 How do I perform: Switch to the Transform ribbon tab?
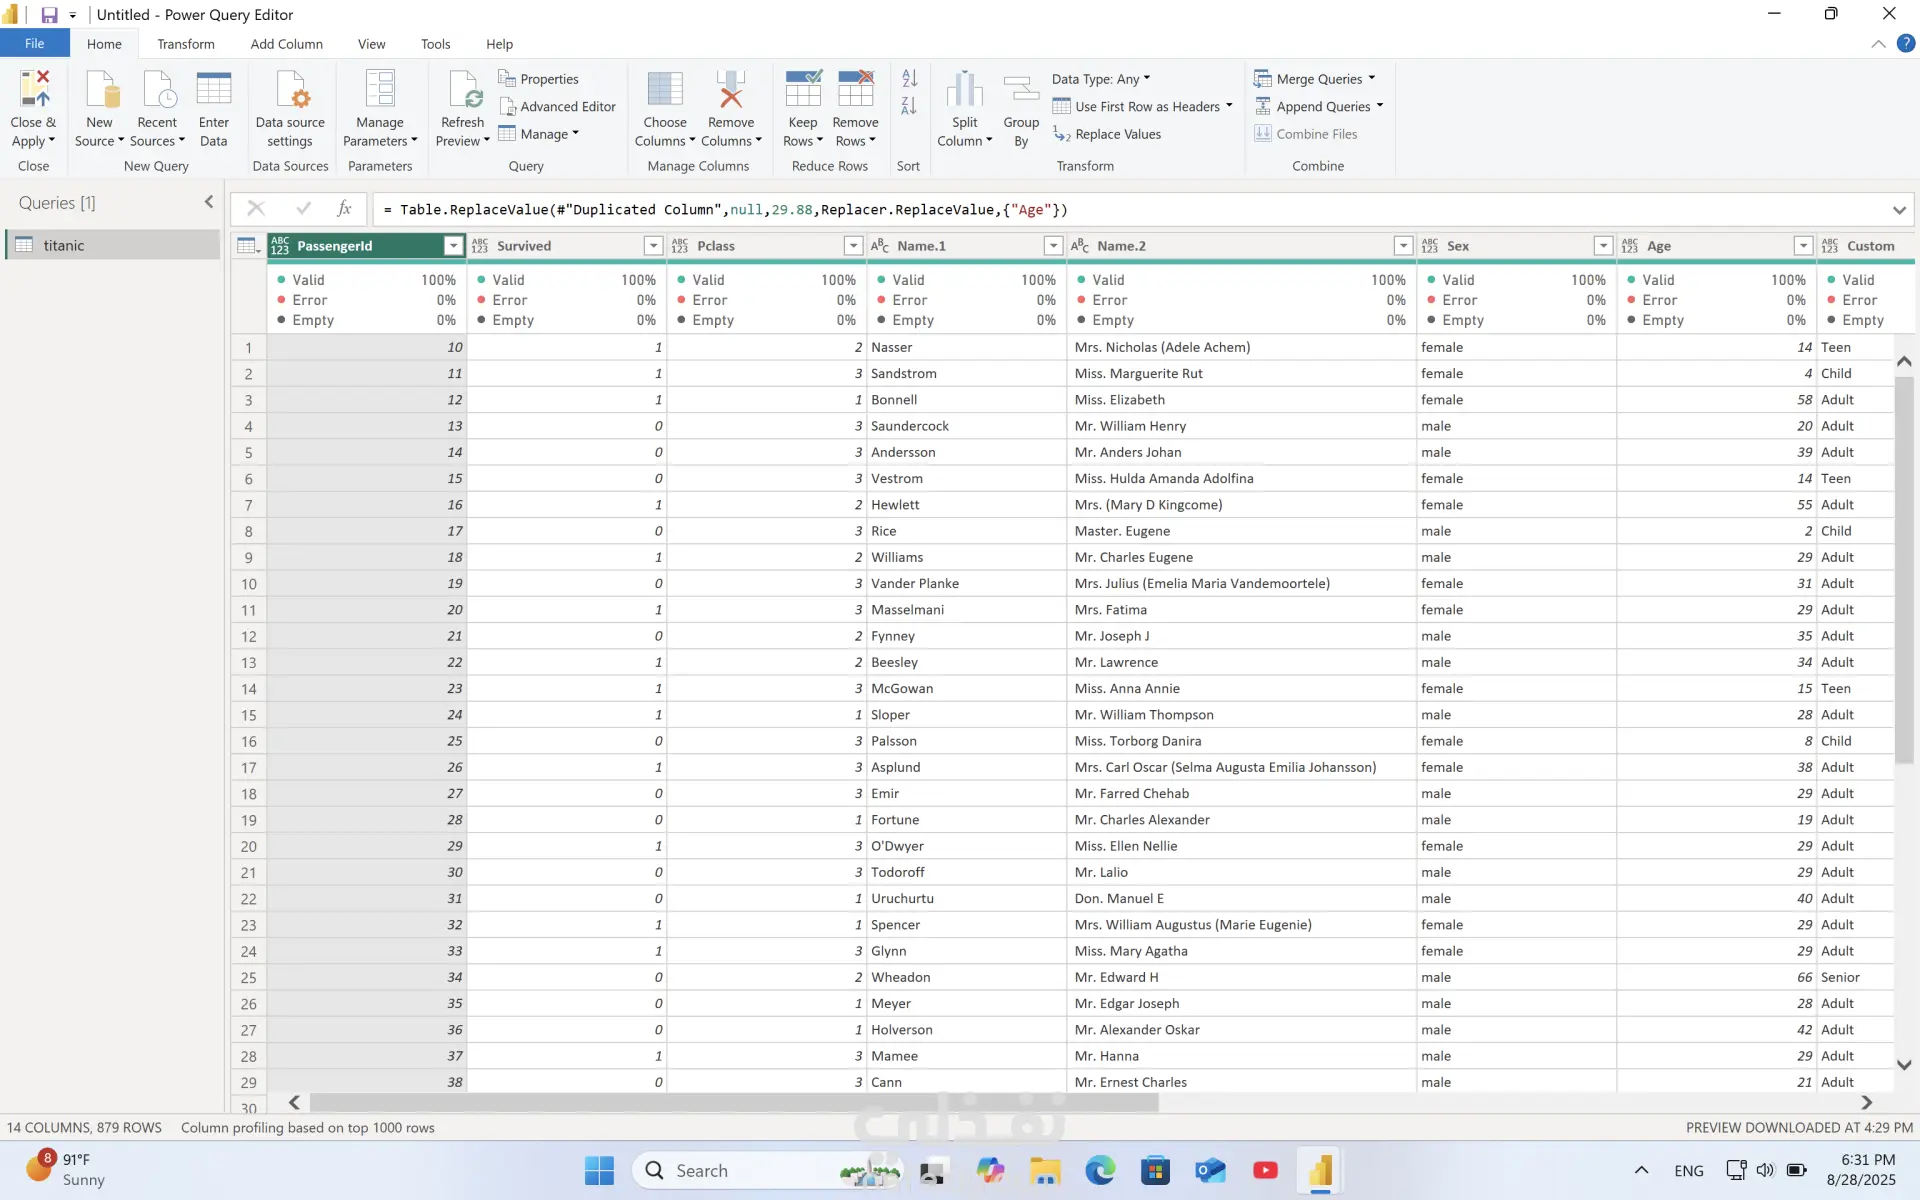[x=185, y=44]
